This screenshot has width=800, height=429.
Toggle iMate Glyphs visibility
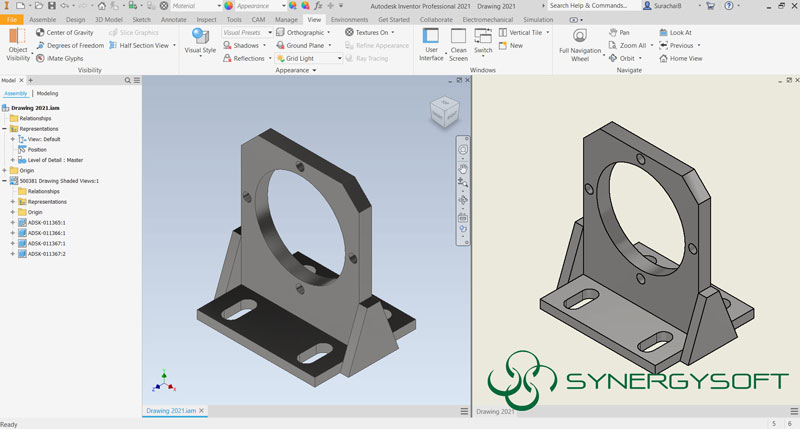(40, 58)
